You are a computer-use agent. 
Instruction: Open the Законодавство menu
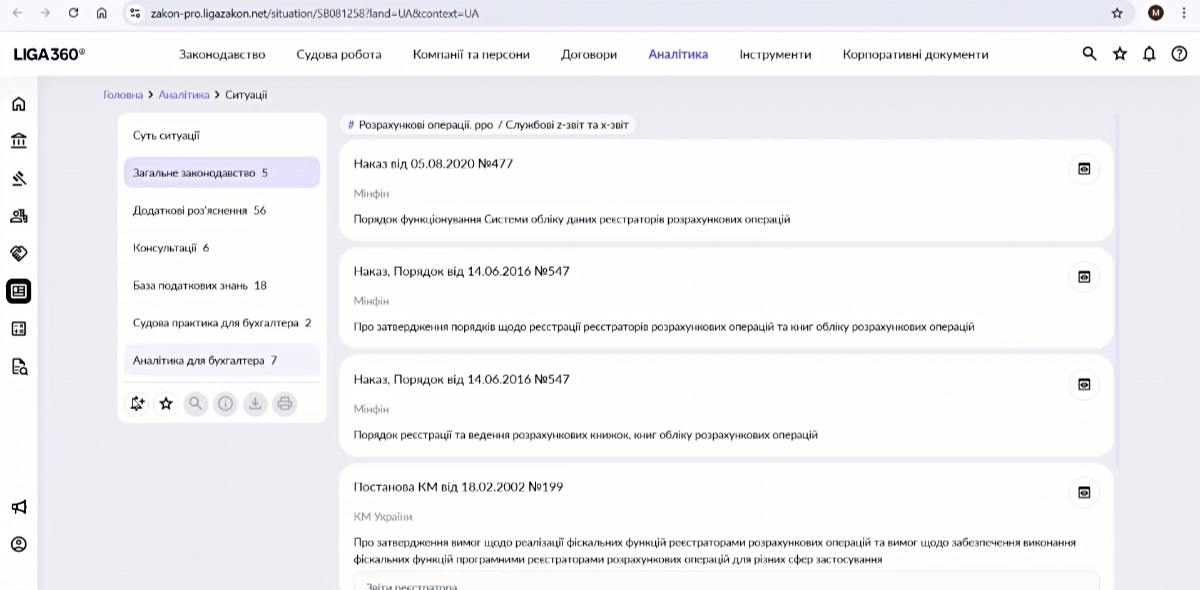pyautogui.click(x=222, y=55)
